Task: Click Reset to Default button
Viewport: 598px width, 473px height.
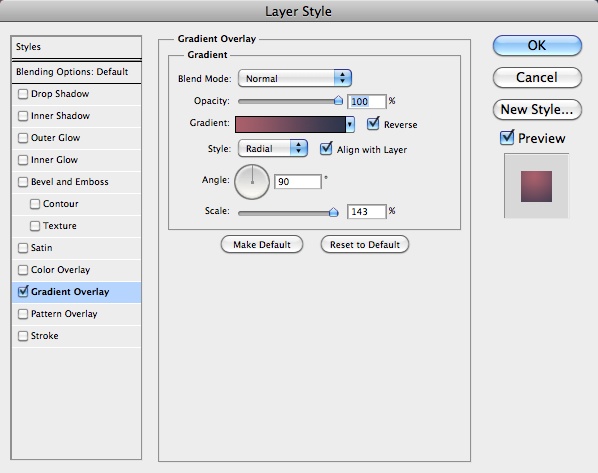Action: (365, 245)
